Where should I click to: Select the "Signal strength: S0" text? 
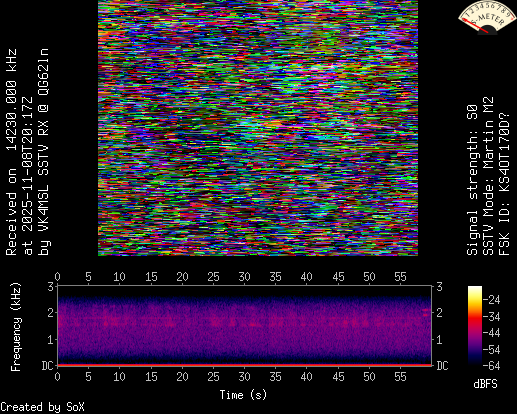(x=473, y=180)
